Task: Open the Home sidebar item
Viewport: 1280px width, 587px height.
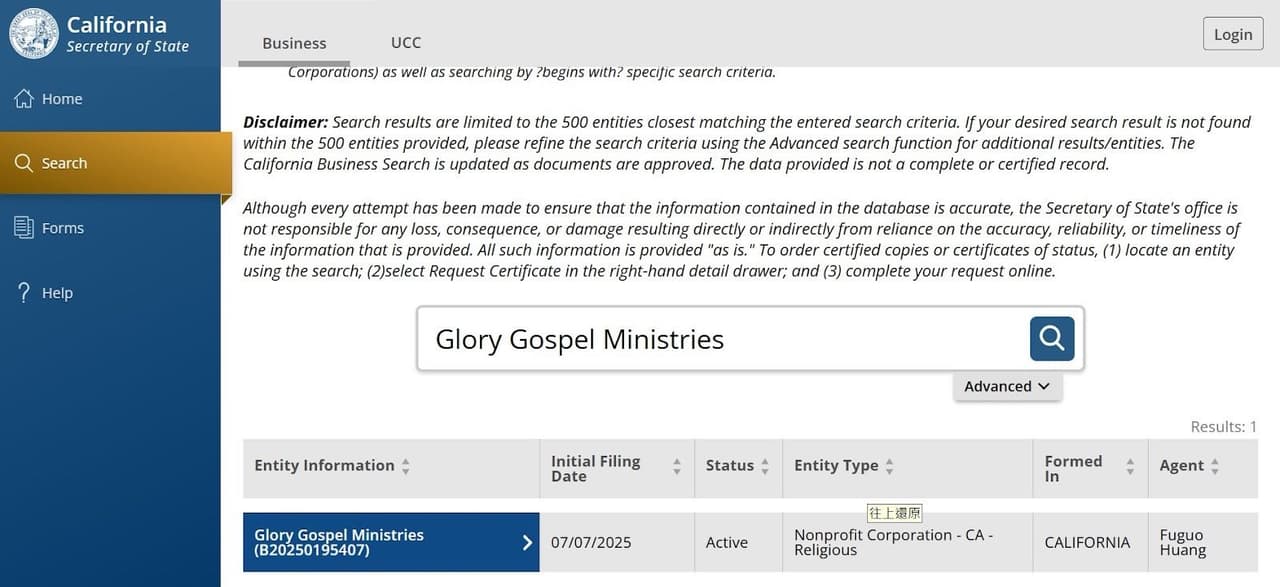Action: 110,99
